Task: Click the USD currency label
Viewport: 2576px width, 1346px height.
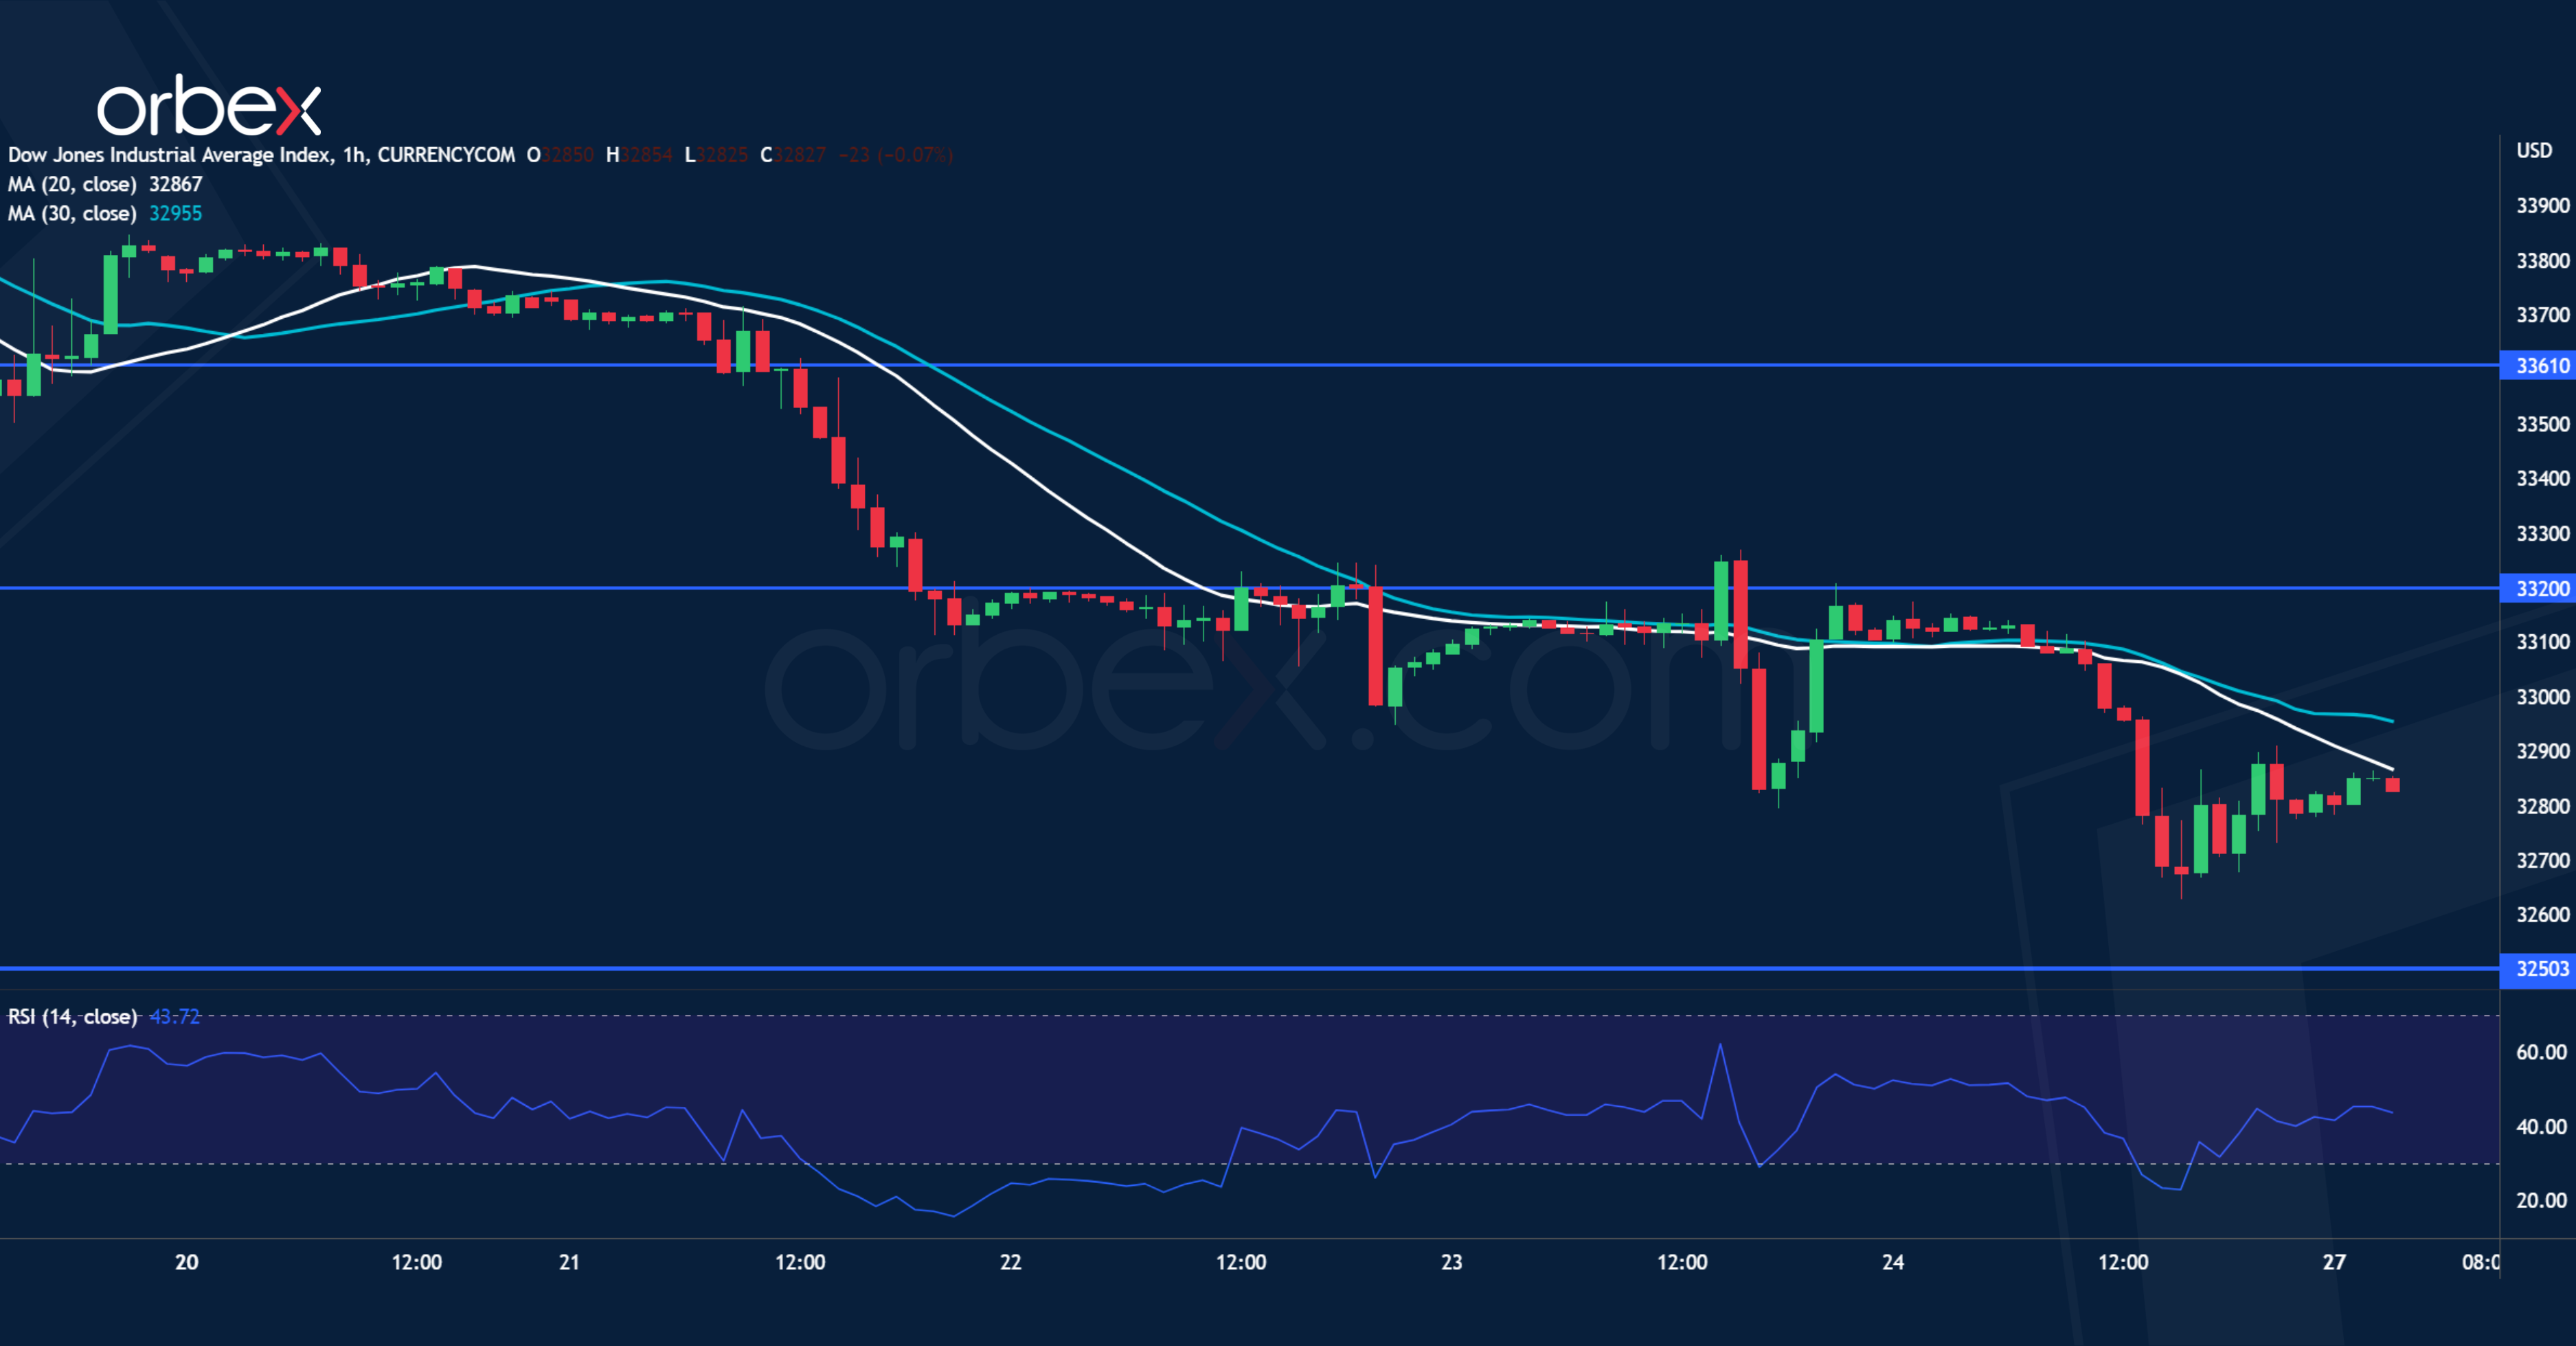Action: point(2533,151)
